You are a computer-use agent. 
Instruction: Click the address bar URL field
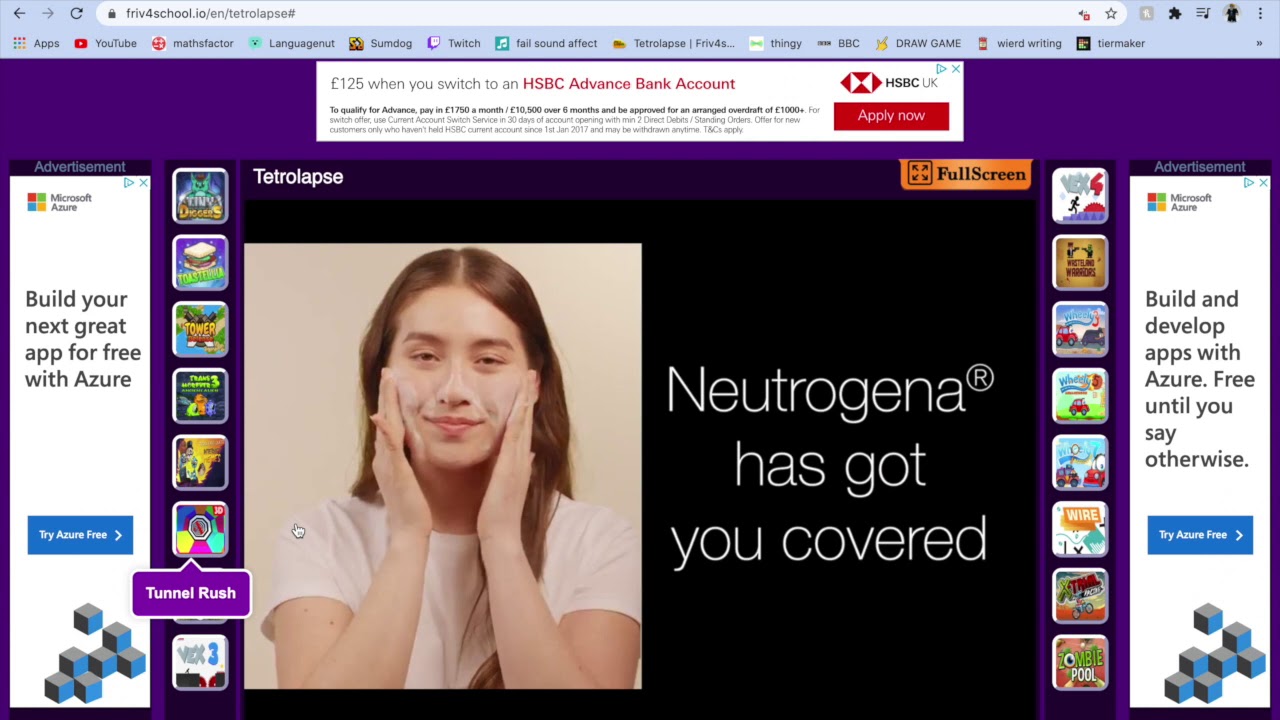point(590,14)
